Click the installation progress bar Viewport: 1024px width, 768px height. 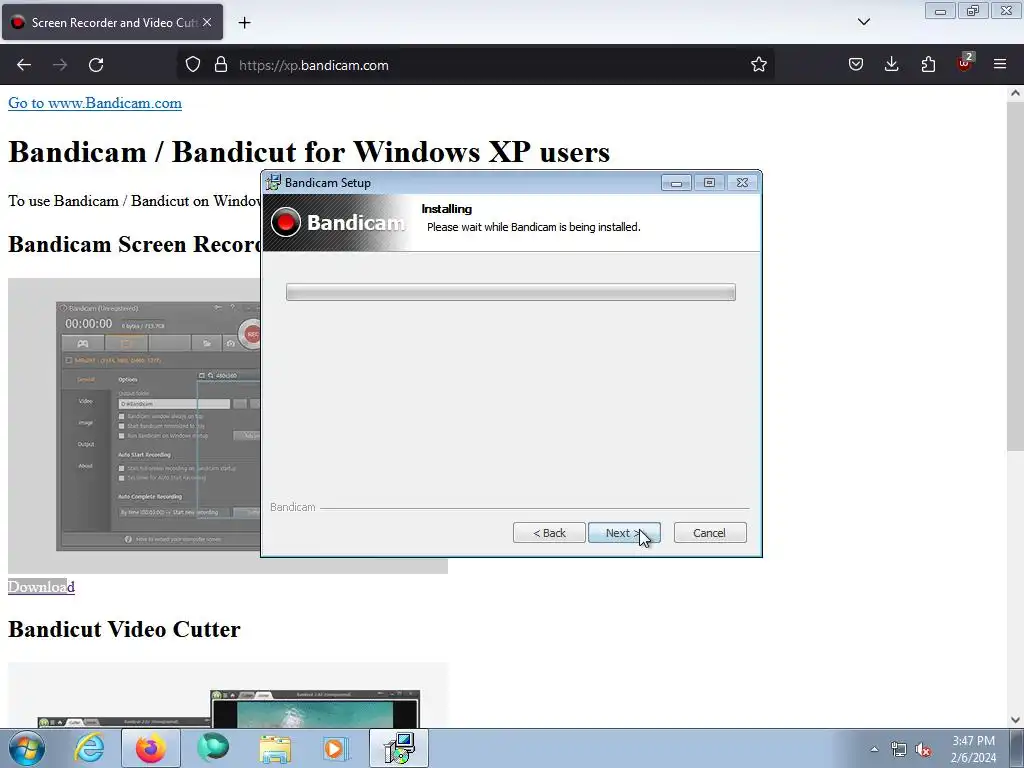tap(511, 292)
